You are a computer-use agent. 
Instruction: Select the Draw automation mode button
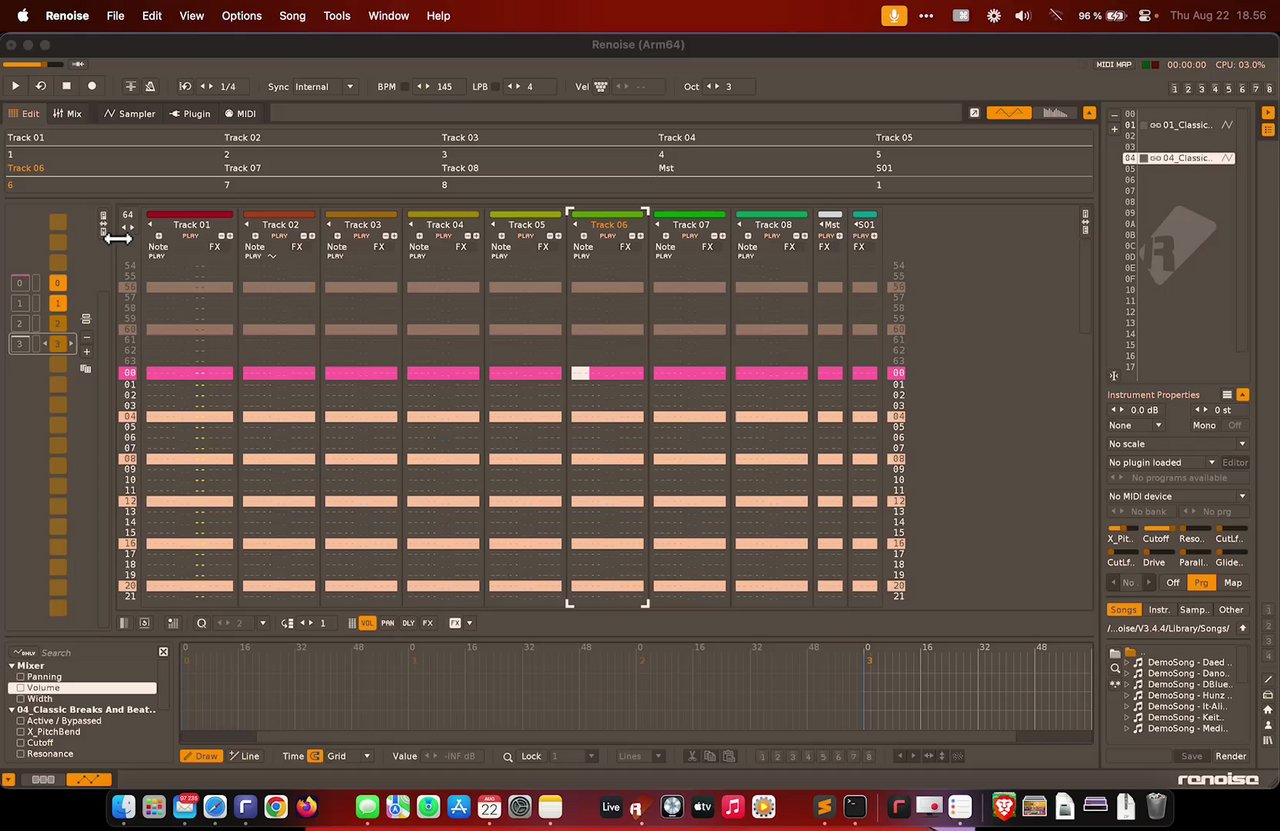click(x=201, y=756)
